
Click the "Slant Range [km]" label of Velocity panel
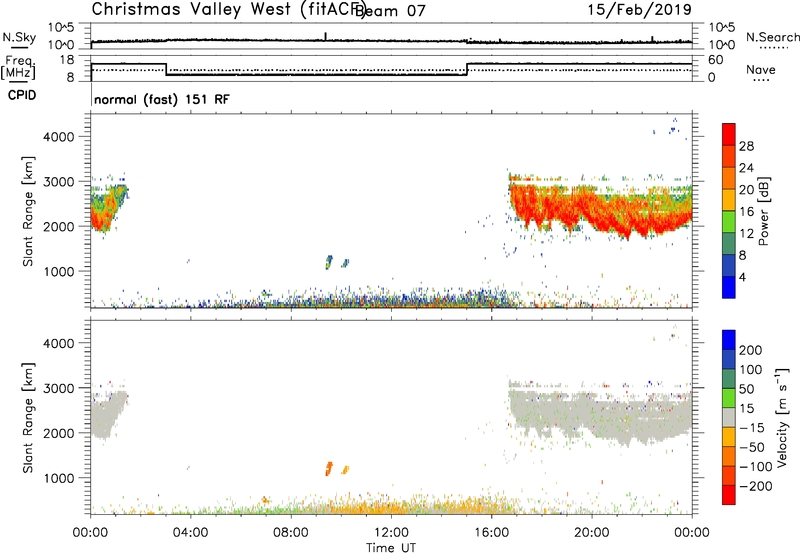point(28,417)
